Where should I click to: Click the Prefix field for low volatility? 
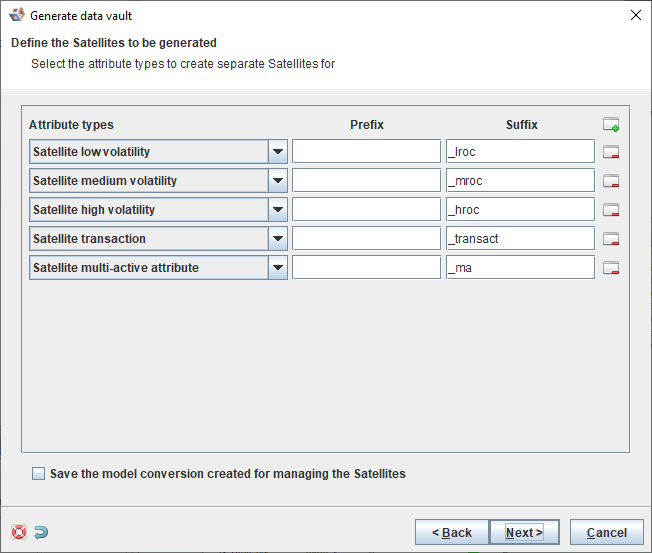(366, 152)
